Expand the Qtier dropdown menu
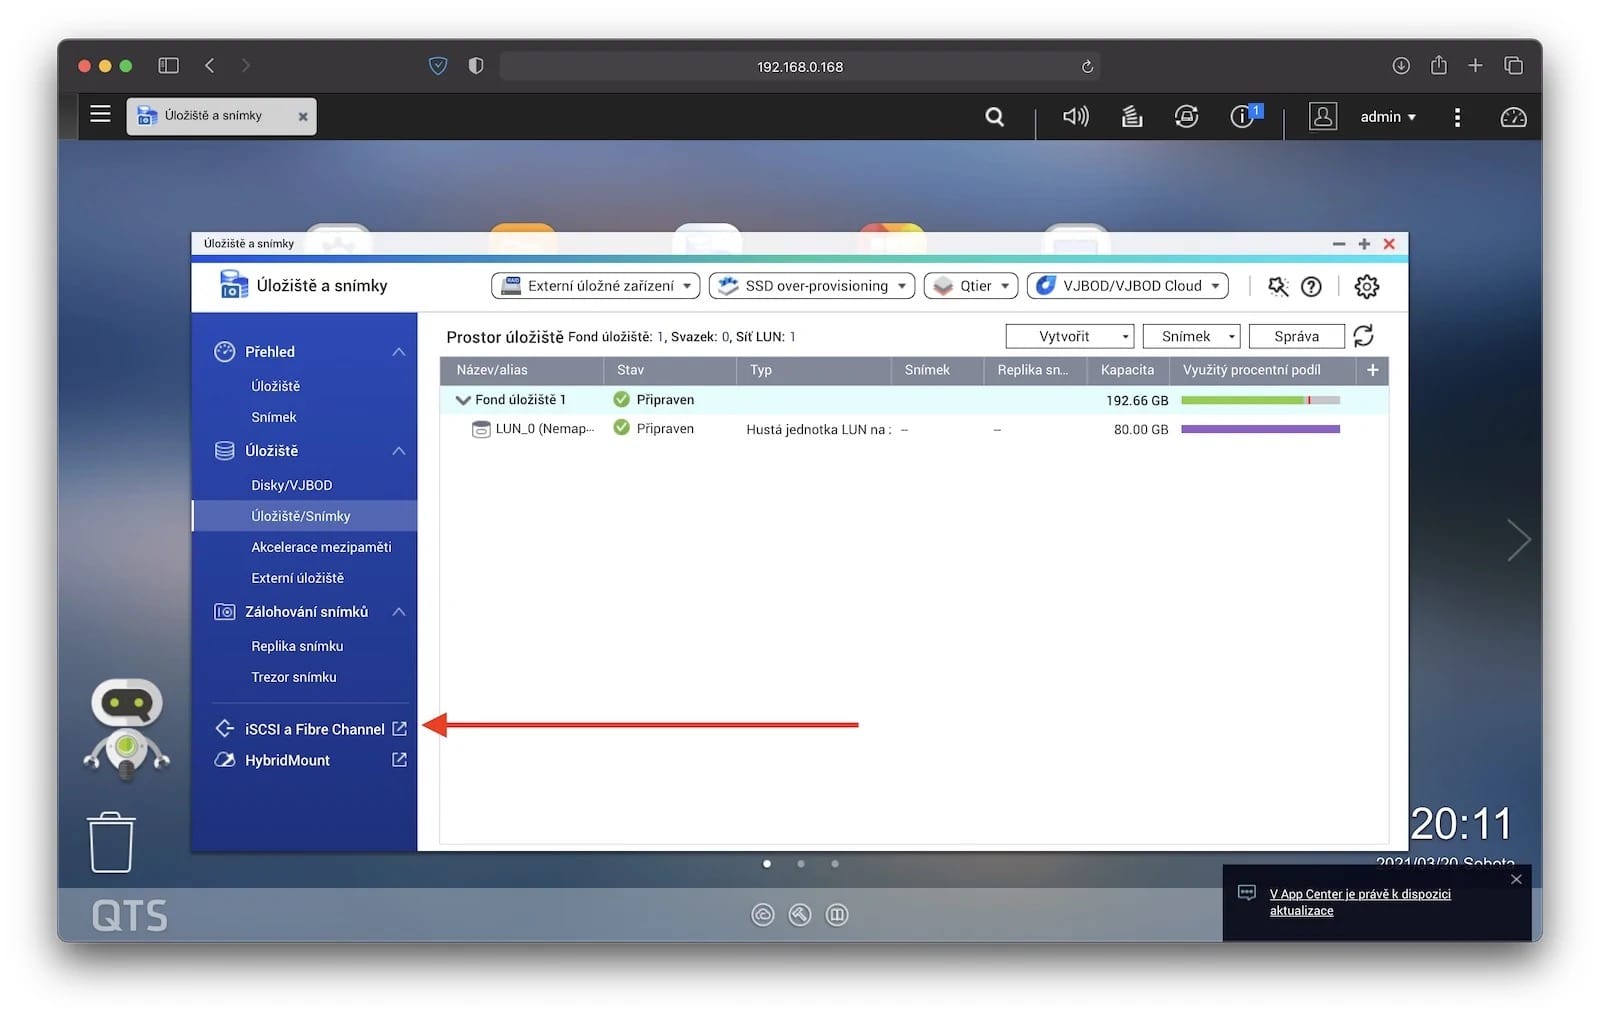The height and width of the screenshot is (1018, 1600). [971, 286]
